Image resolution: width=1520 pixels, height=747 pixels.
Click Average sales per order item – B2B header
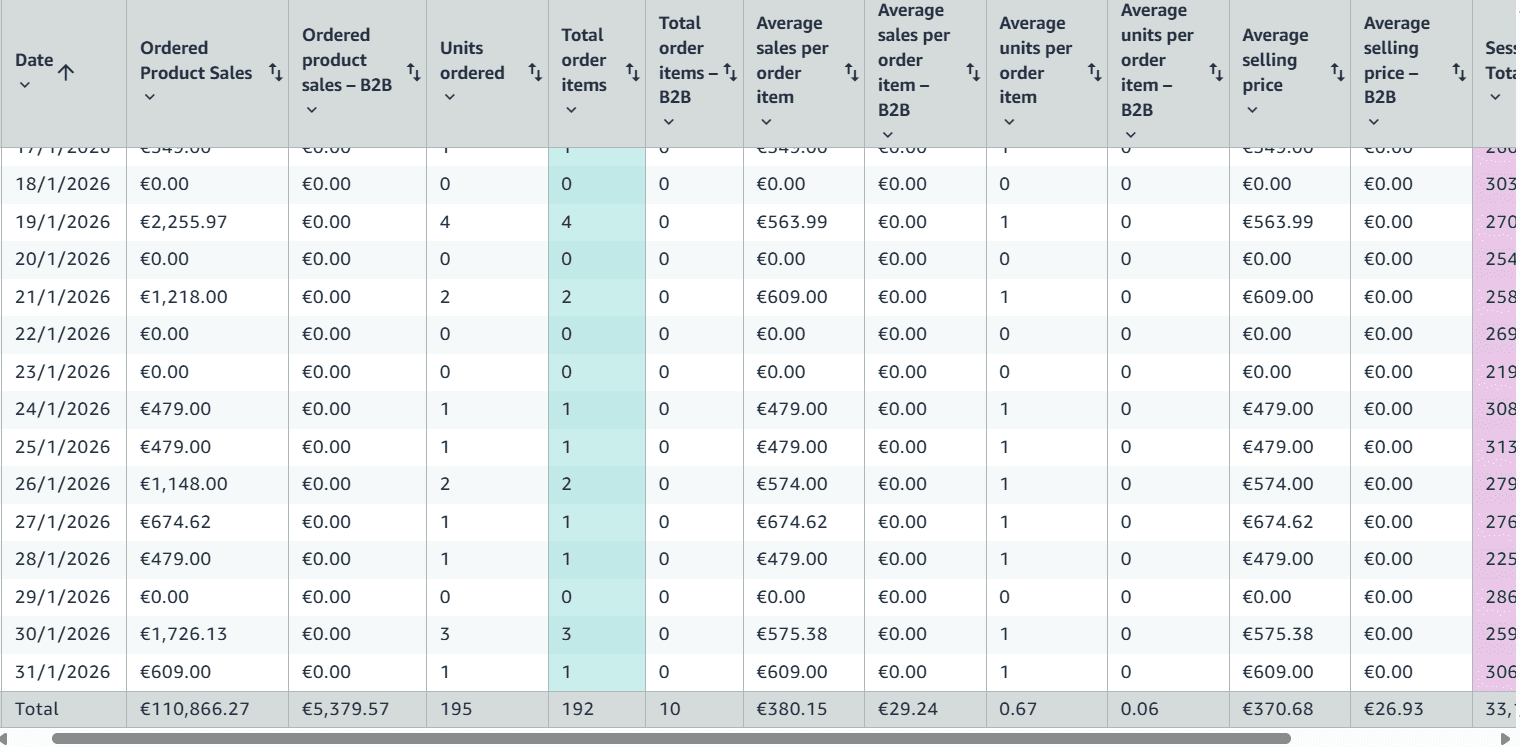pos(913,60)
